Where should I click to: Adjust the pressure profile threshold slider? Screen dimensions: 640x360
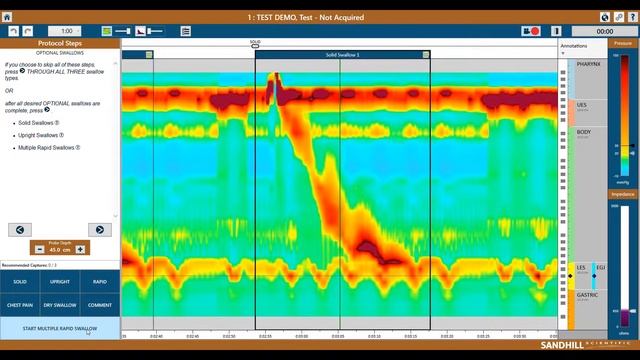tap(155, 31)
